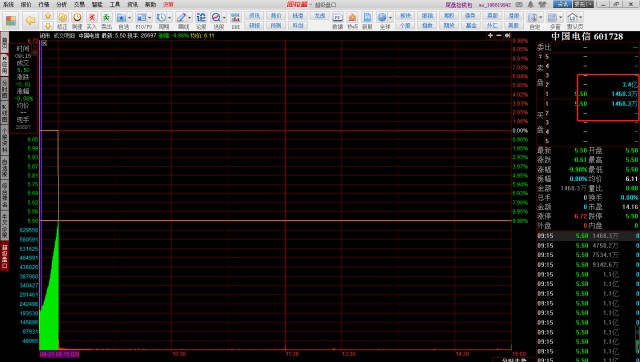Viewport: 640px width, 362px height.
Task: Expand the 全球 globe dropdown arrow
Action: 390,18
